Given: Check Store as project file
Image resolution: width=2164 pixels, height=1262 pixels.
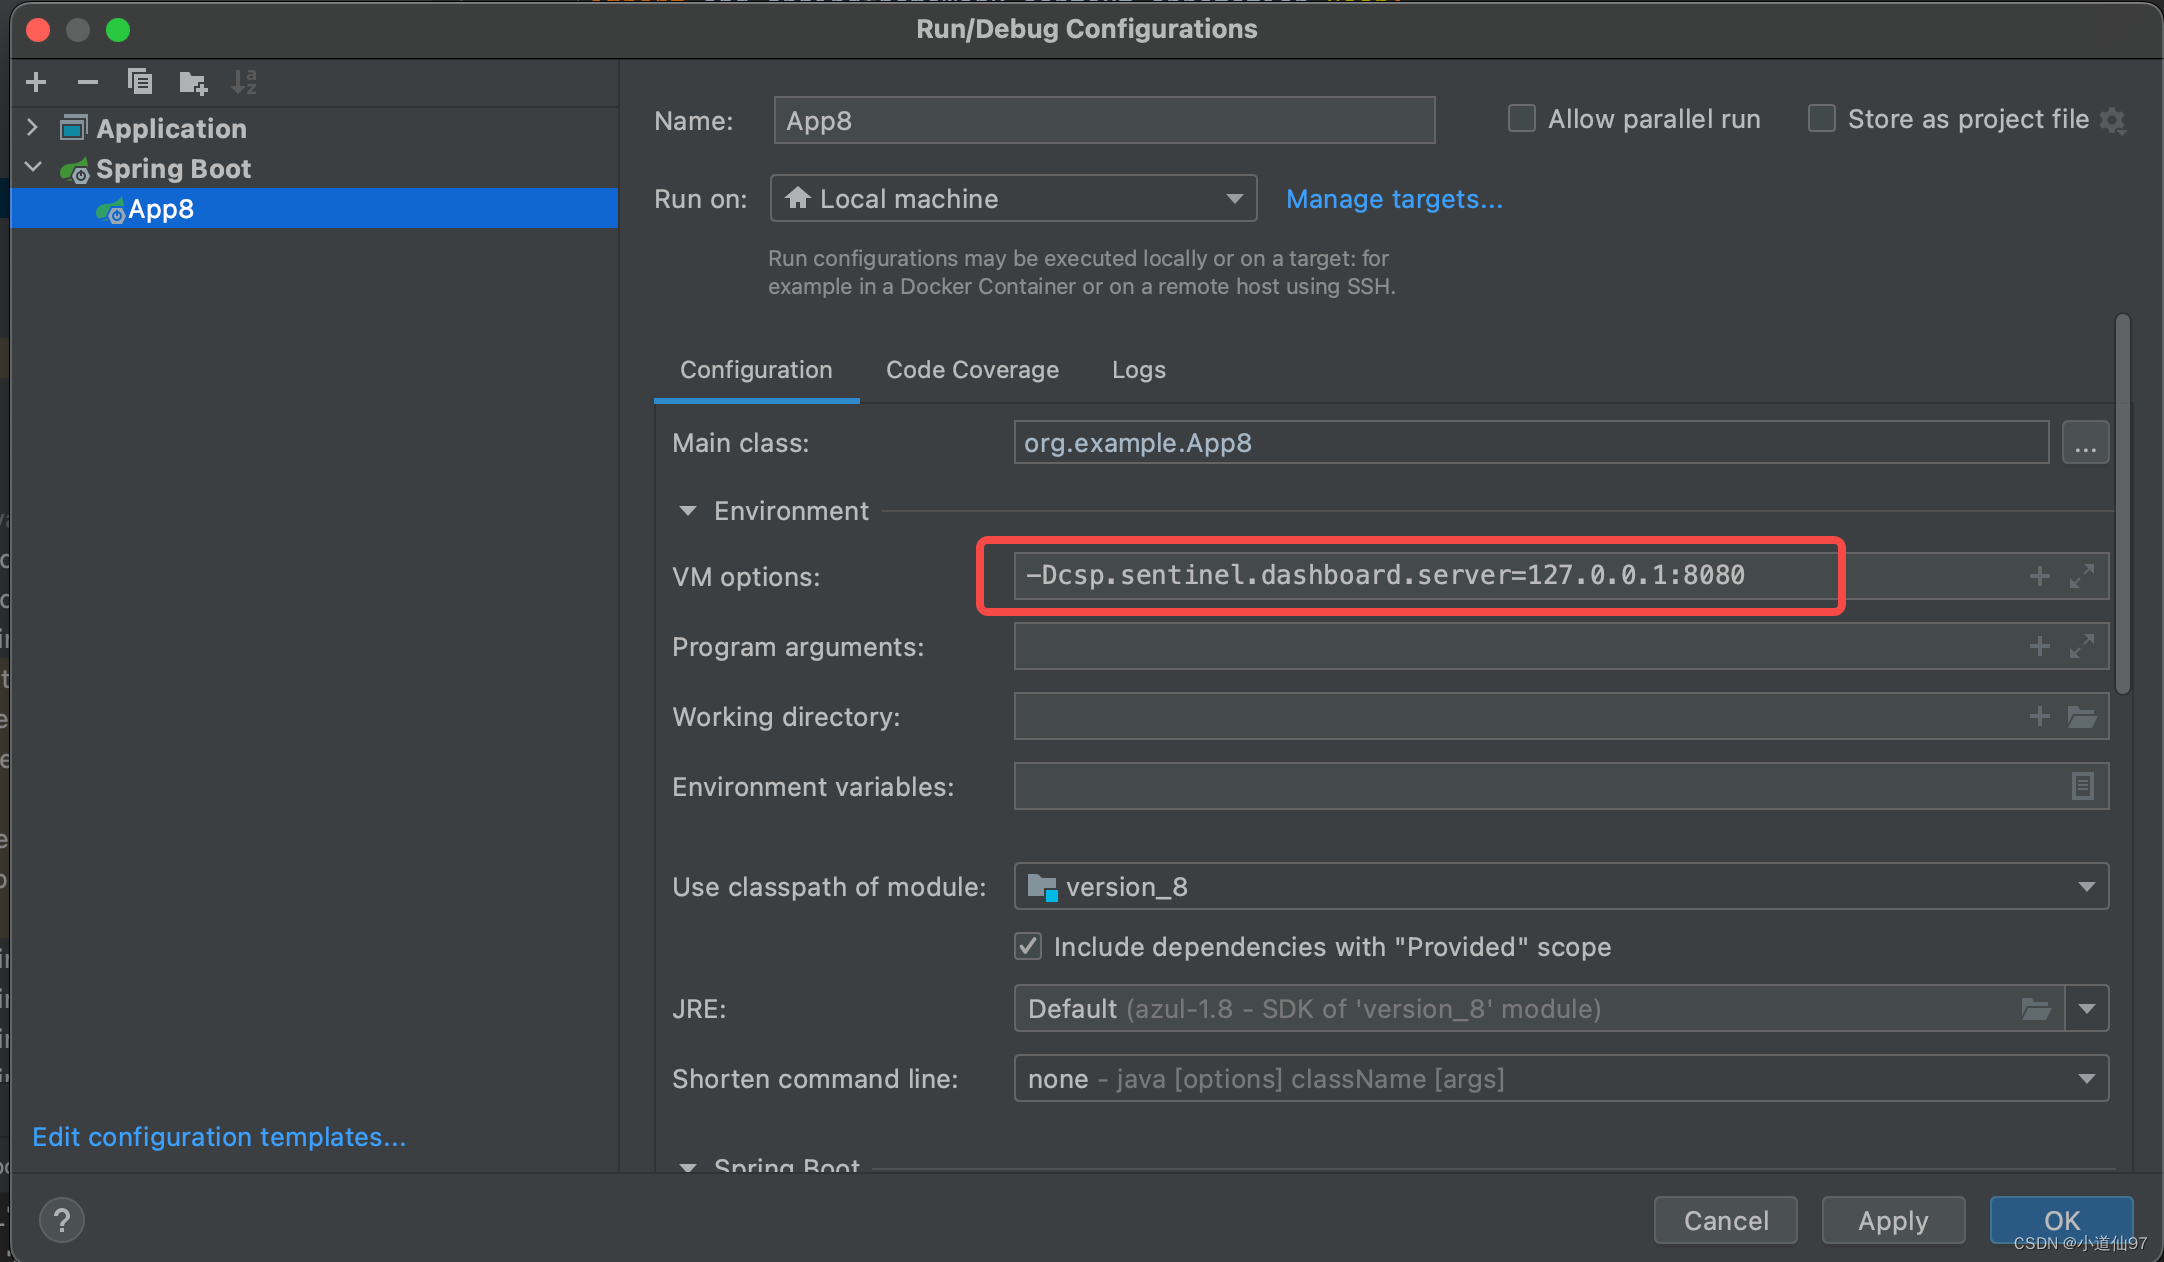Looking at the screenshot, I should point(1822,119).
